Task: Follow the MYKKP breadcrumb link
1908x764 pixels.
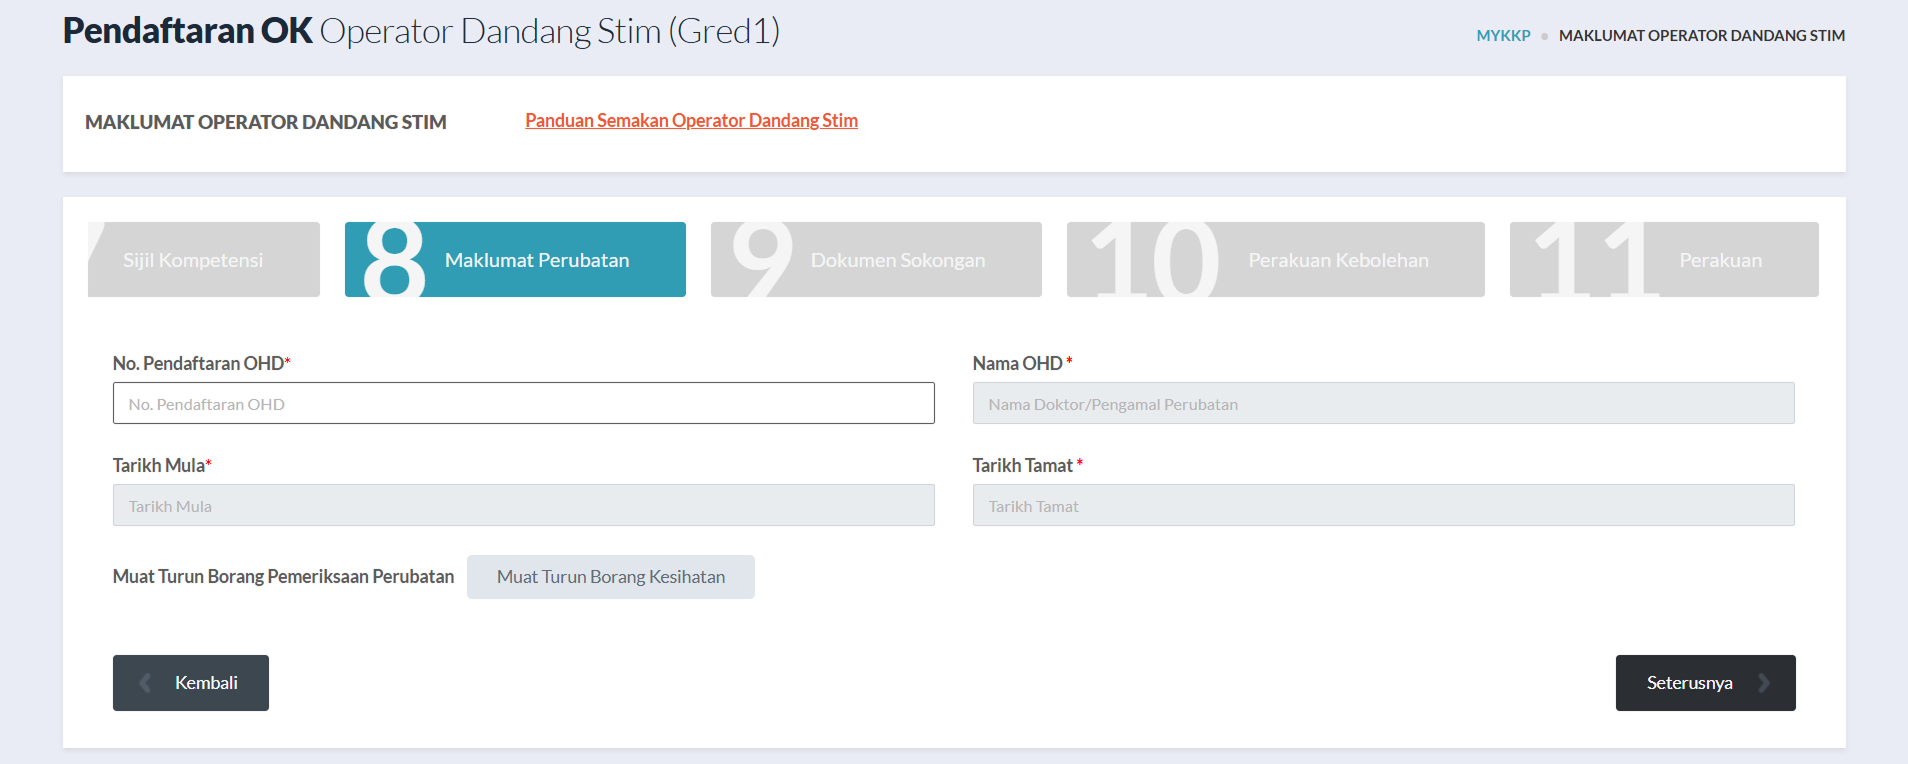Action: click(1503, 35)
